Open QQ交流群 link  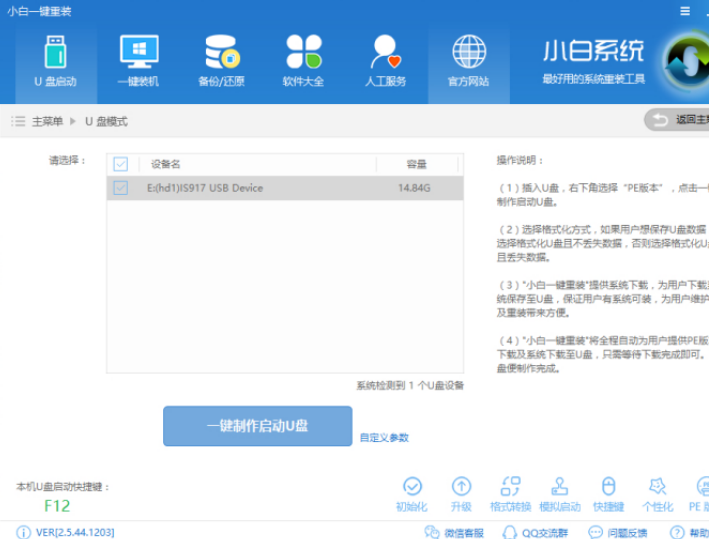pos(535,533)
